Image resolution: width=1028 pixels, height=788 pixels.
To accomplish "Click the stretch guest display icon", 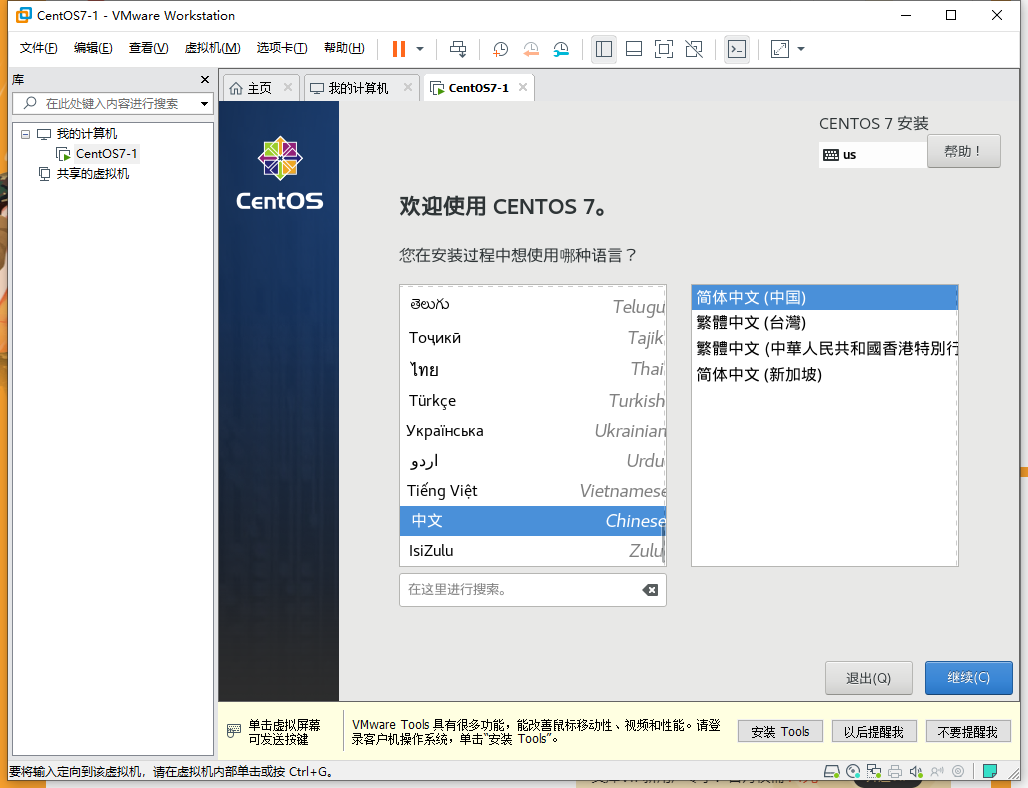I will pyautogui.click(x=780, y=49).
